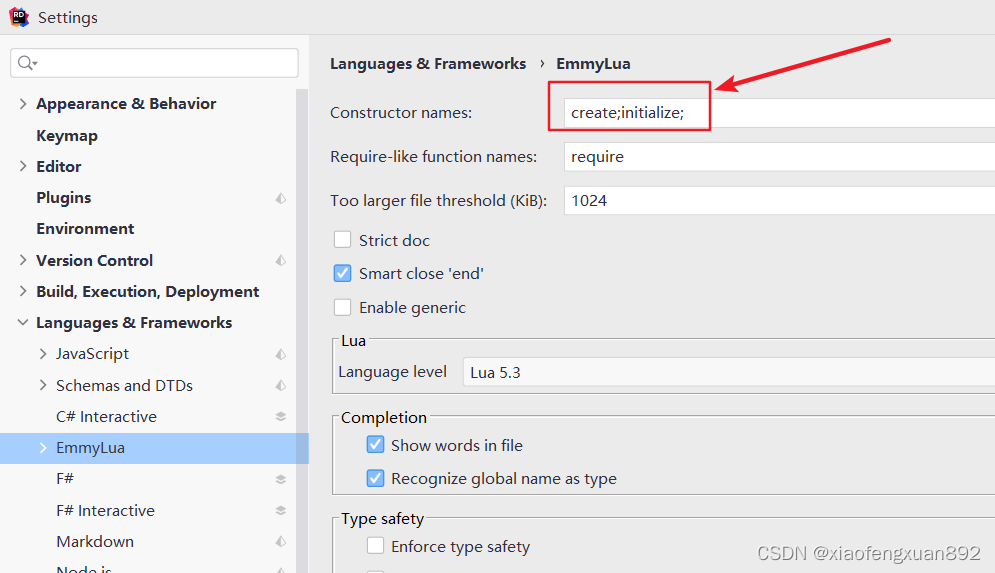Click the EmmyLua breadcrumb label
This screenshot has height=573, width=995.
[593, 63]
